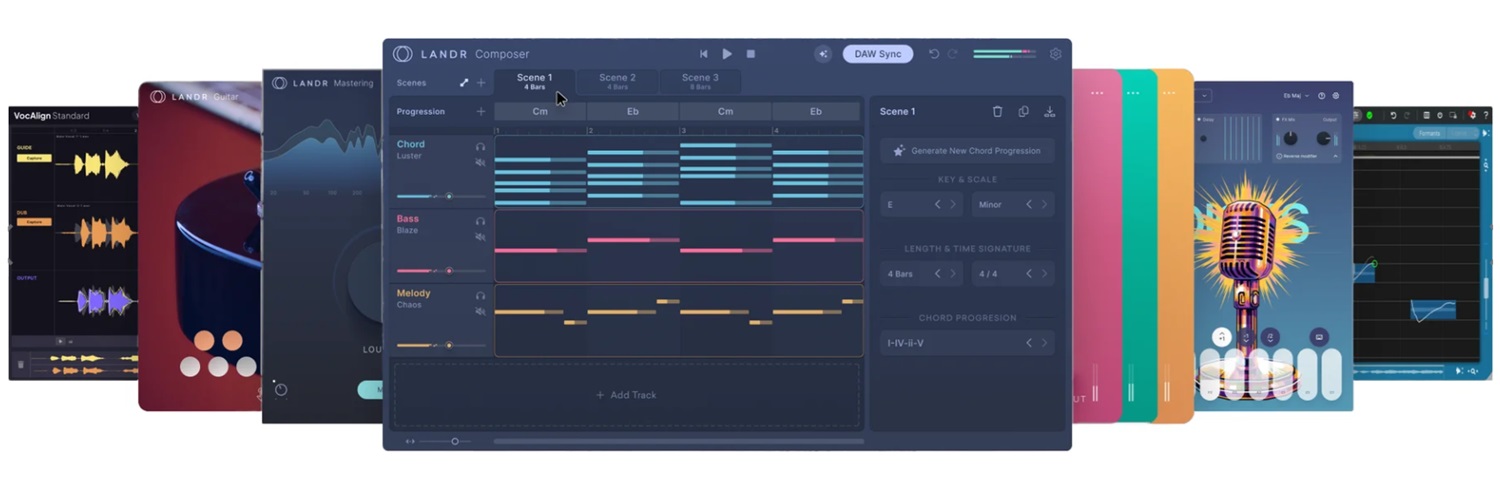Solo the Melody track with headphones icon
The height and width of the screenshot is (491, 1500).
pos(481,296)
